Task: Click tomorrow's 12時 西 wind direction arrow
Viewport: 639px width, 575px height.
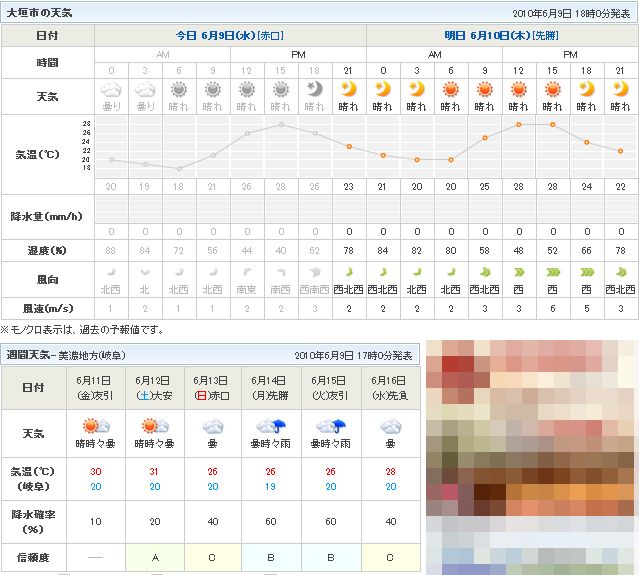Action: click(x=519, y=272)
